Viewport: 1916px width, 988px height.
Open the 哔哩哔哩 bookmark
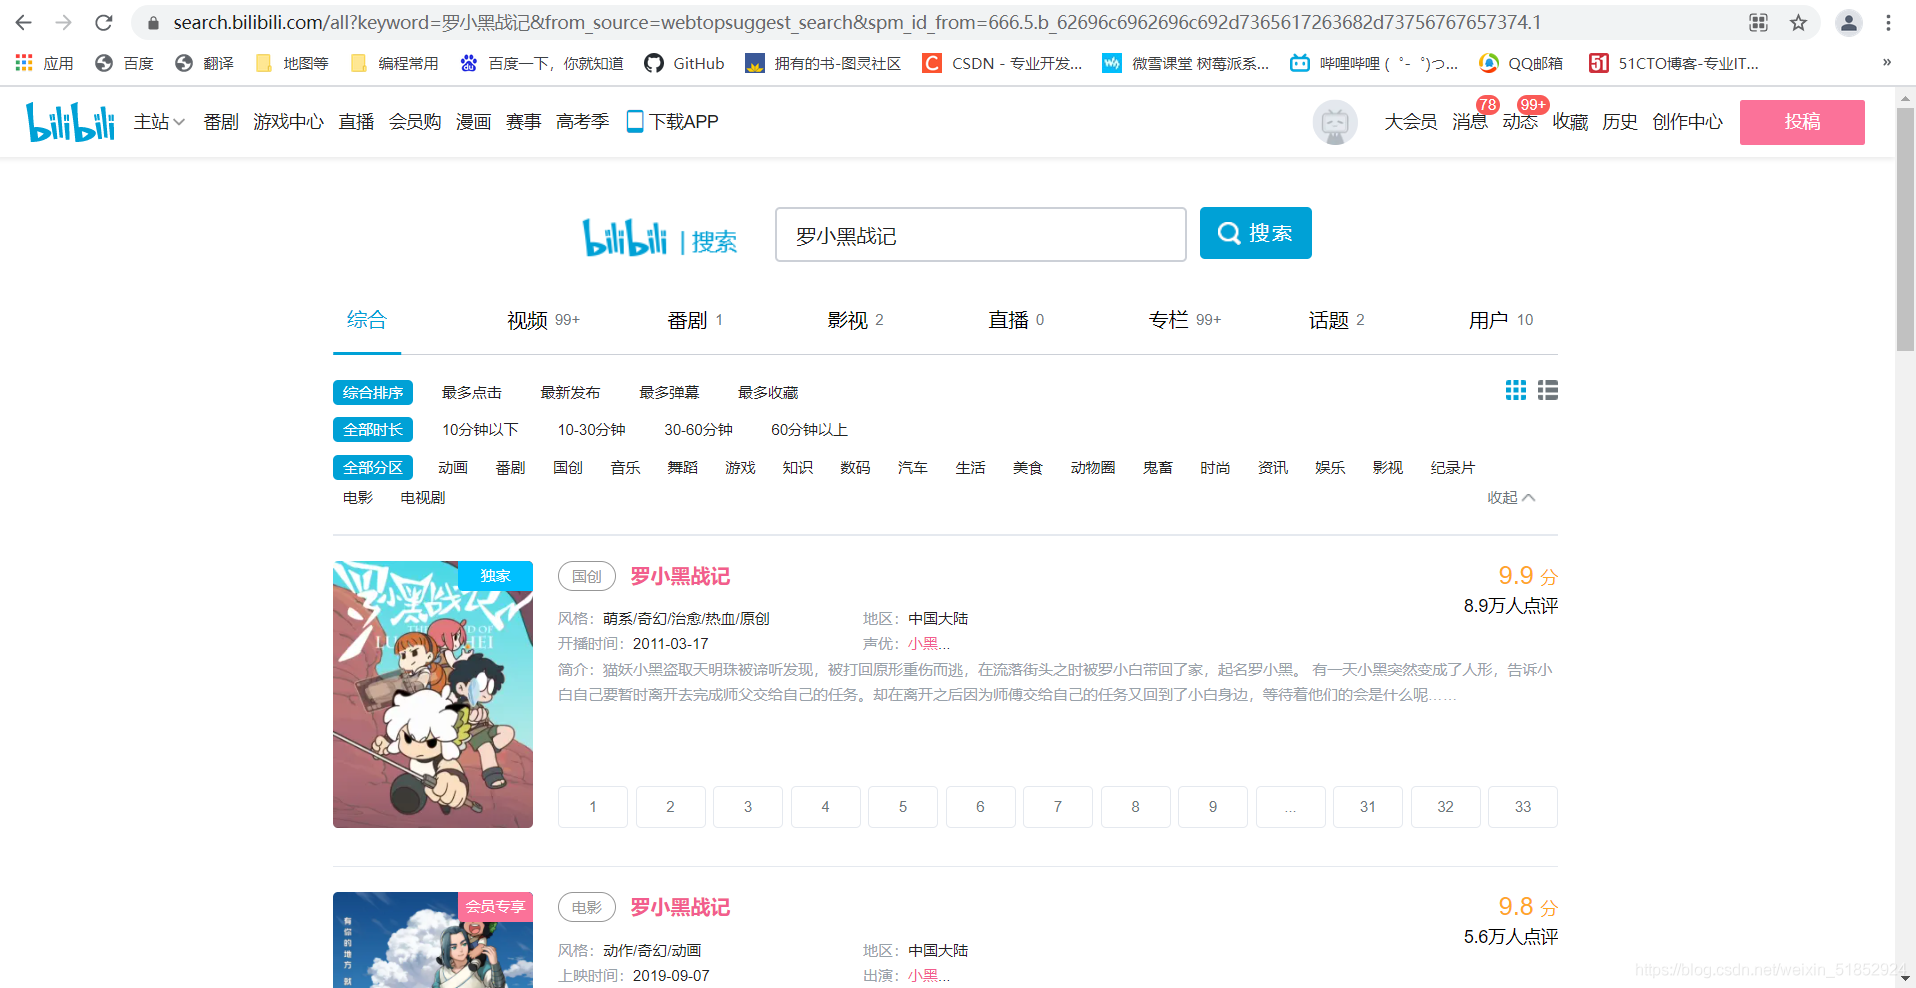(1373, 63)
